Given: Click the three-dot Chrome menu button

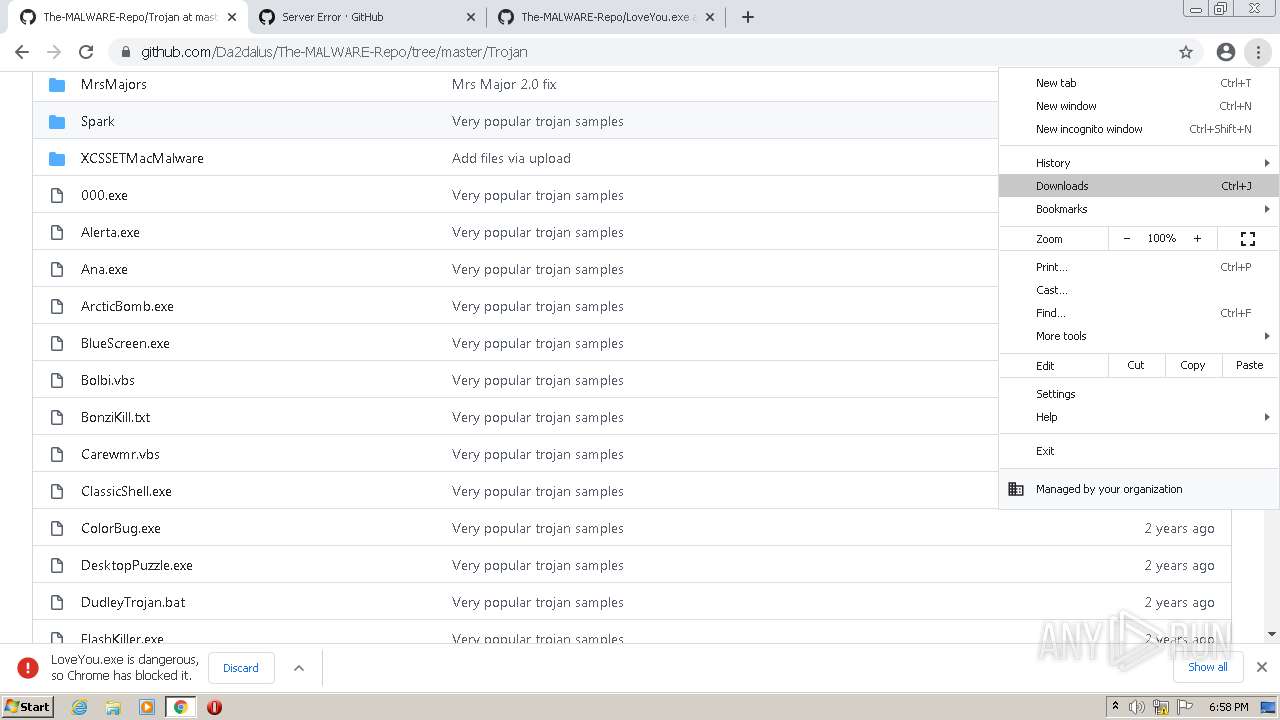Looking at the screenshot, I should click(1258, 52).
